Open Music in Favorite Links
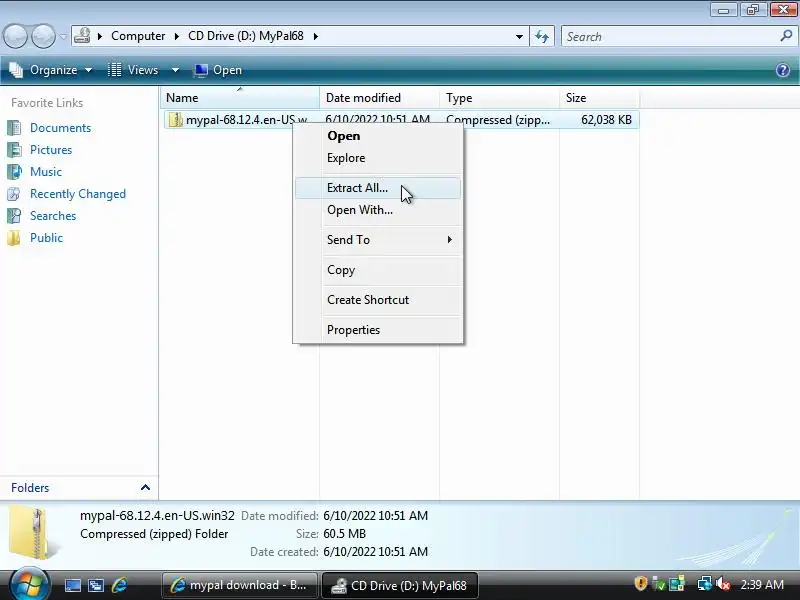This screenshot has width=800, height=600. pos(46,171)
